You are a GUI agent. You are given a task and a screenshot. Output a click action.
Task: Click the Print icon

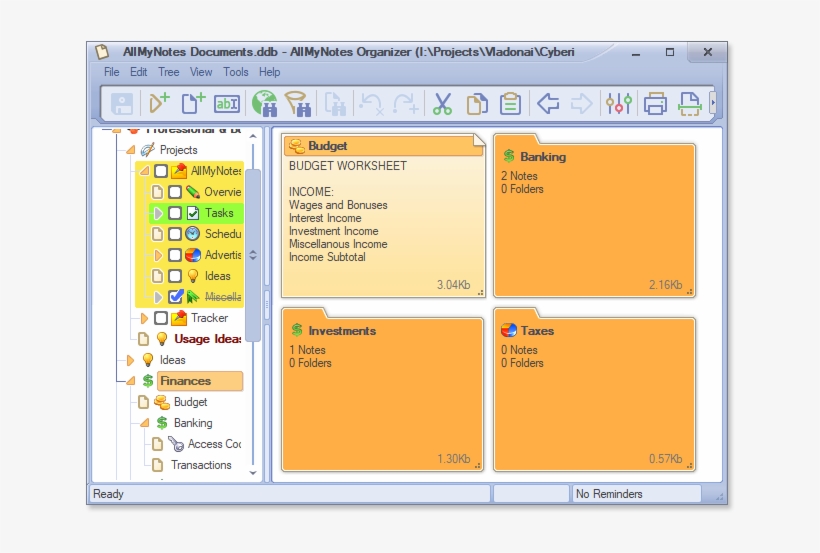[655, 104]
